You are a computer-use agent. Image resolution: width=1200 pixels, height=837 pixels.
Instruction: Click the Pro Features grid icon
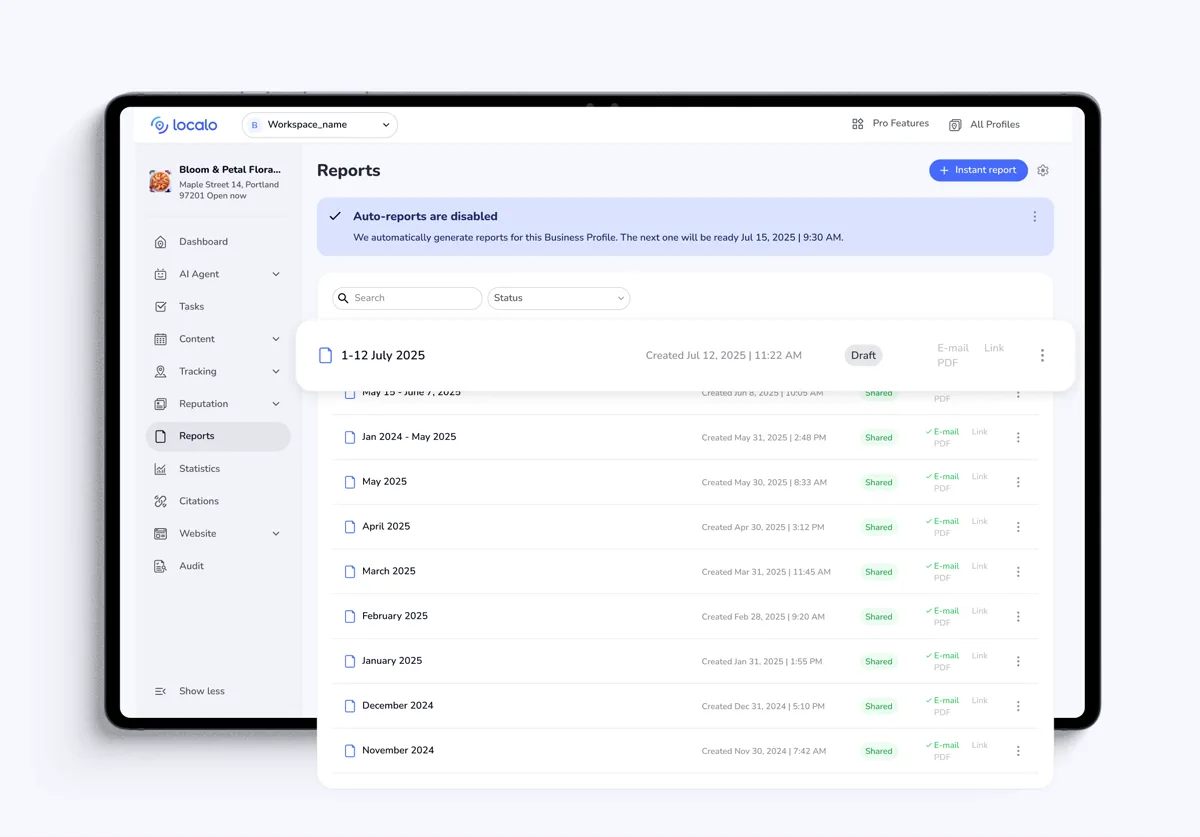coord(858,124)
